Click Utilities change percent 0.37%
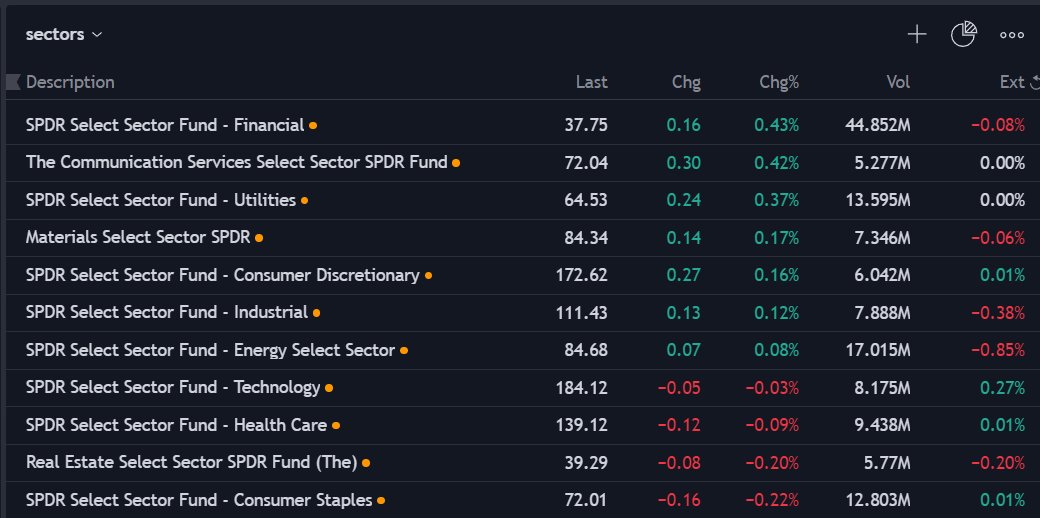The width and height of the screenshot is (1040, 518). (777, 200)
